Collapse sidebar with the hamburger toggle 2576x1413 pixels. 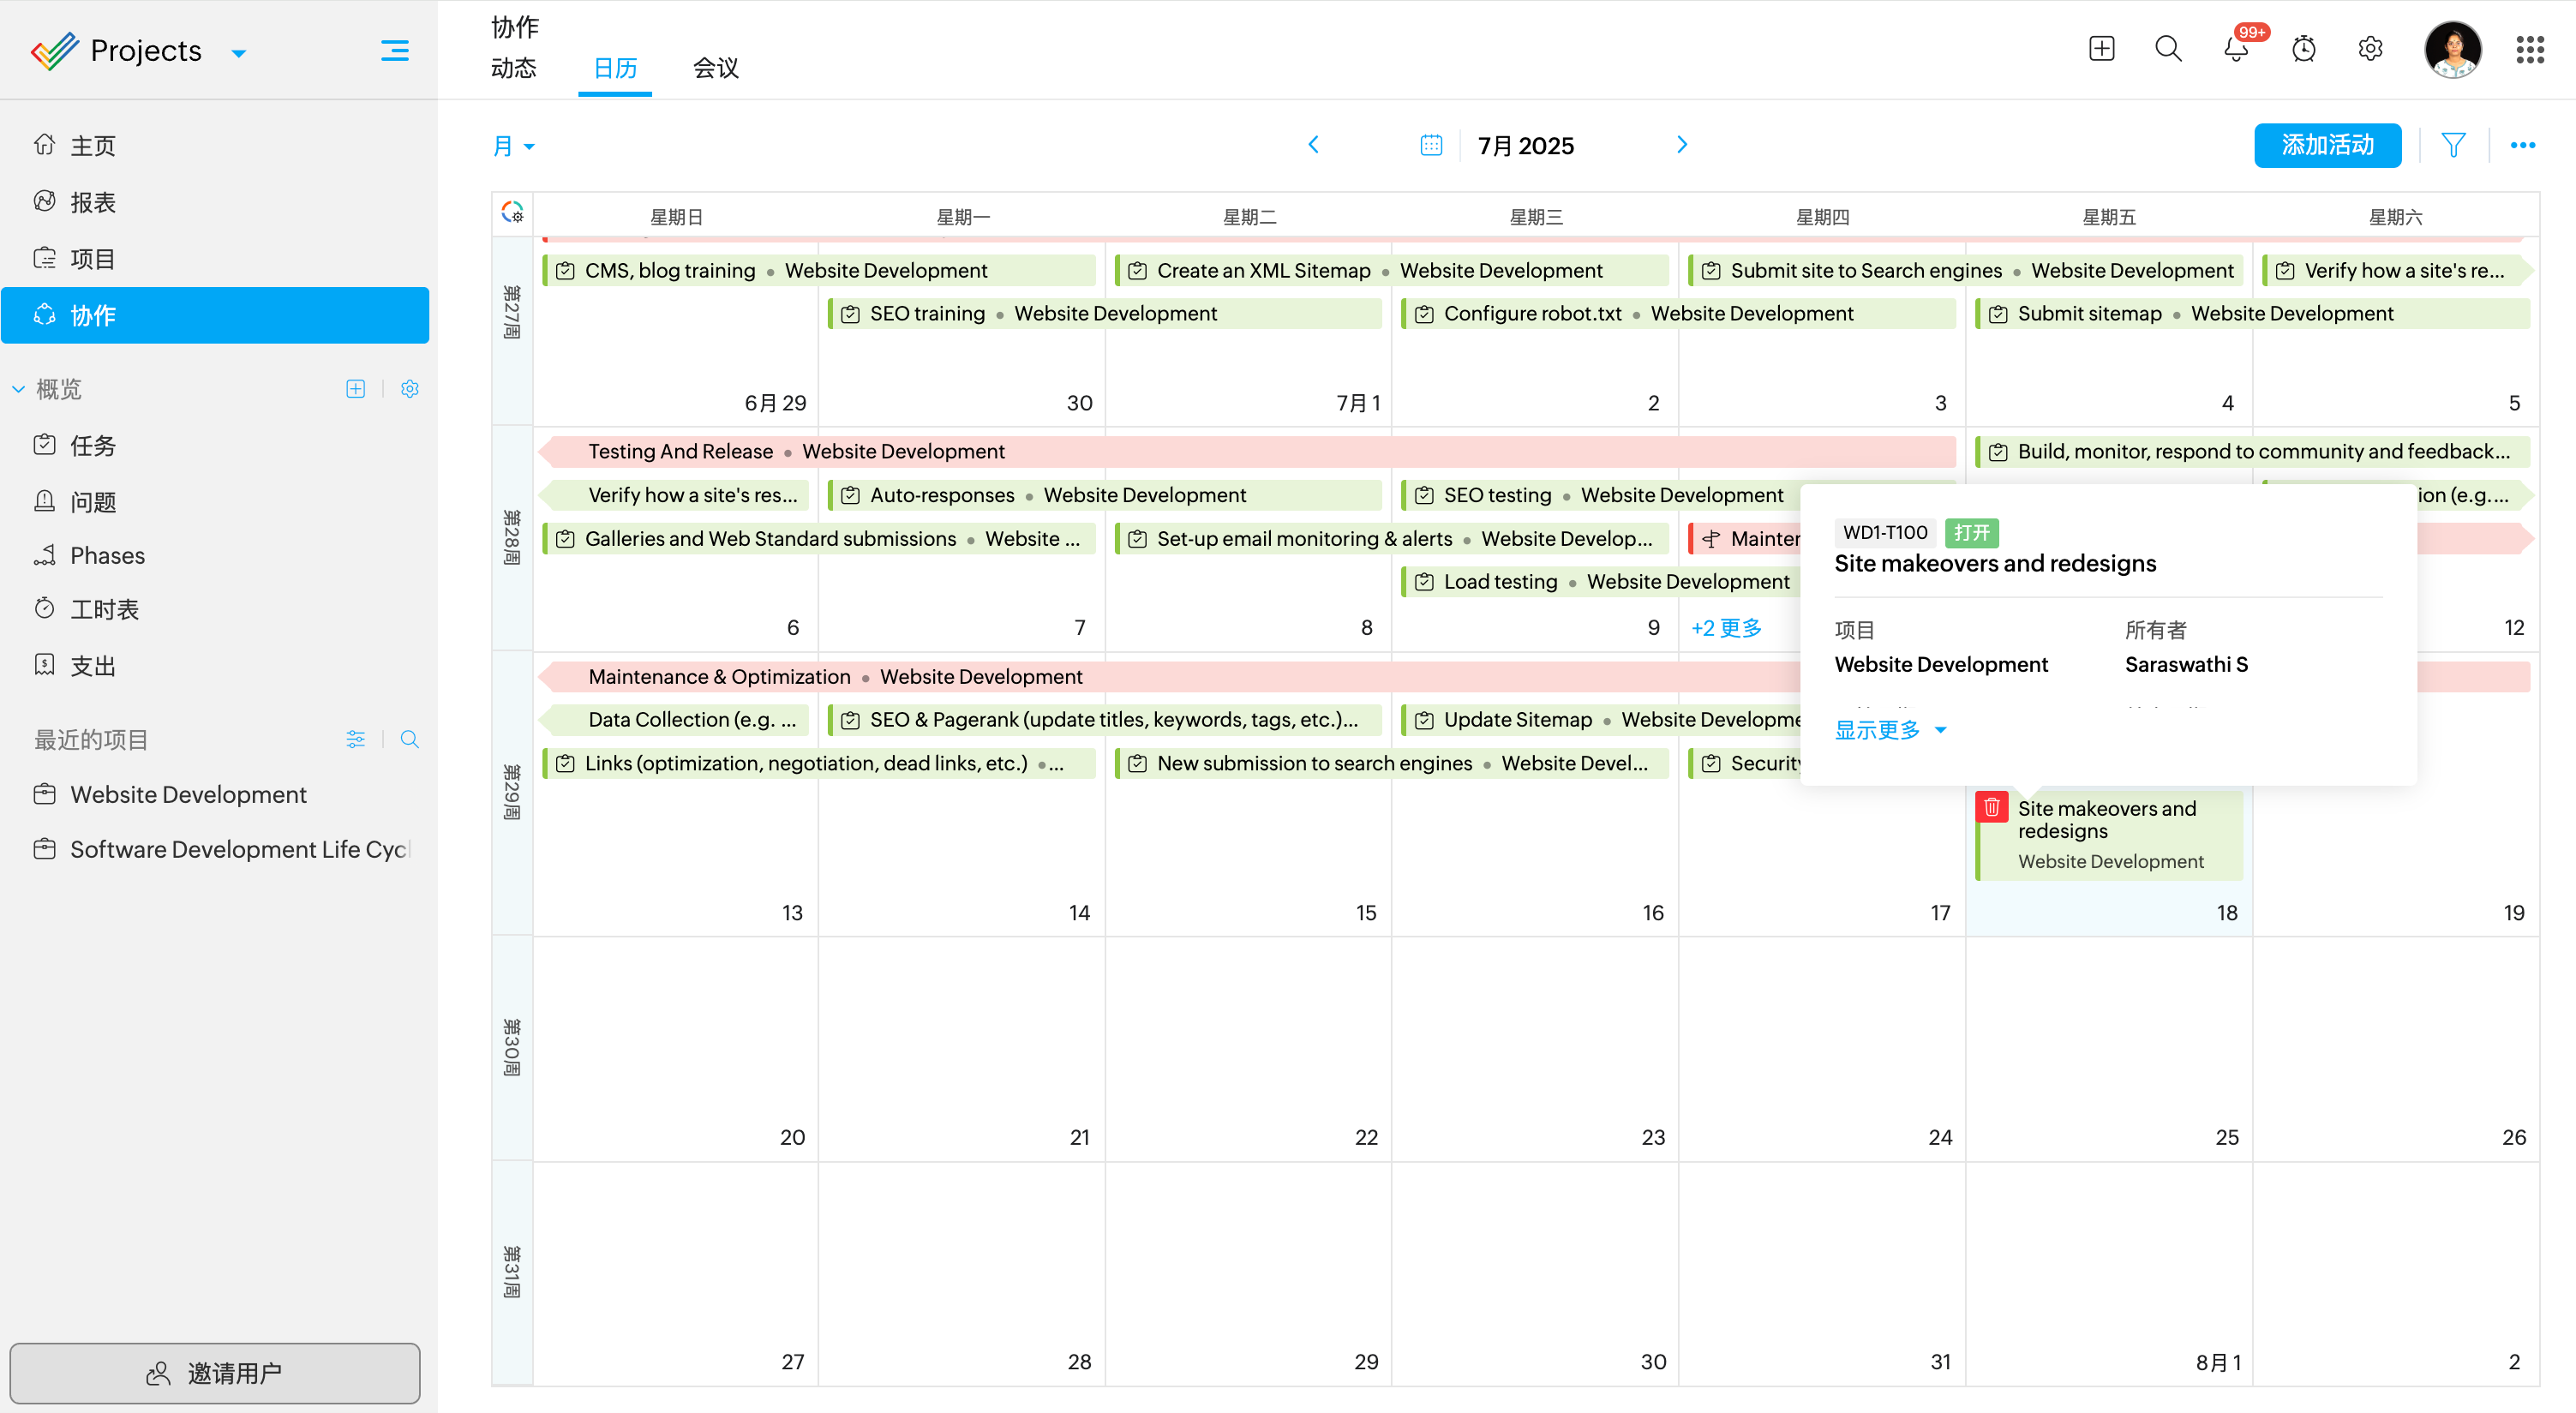tap(394, 50)
